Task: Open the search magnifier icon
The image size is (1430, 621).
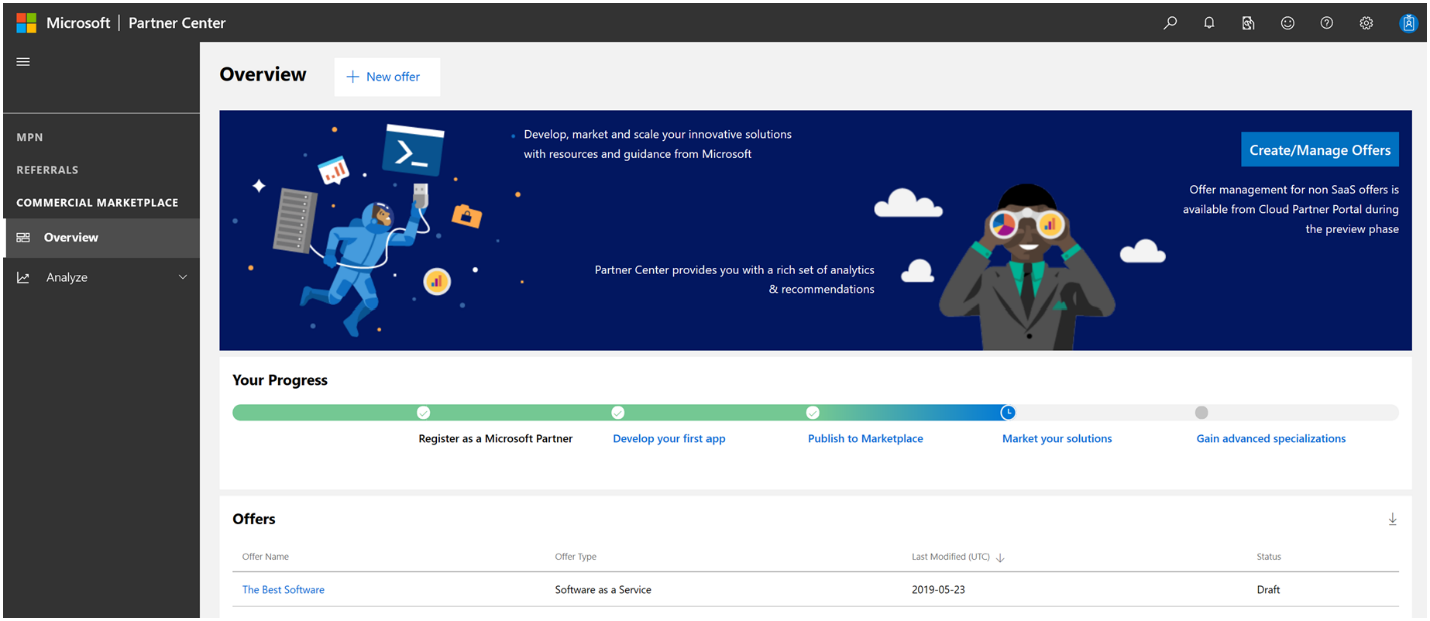Action: pos(1170,23)
